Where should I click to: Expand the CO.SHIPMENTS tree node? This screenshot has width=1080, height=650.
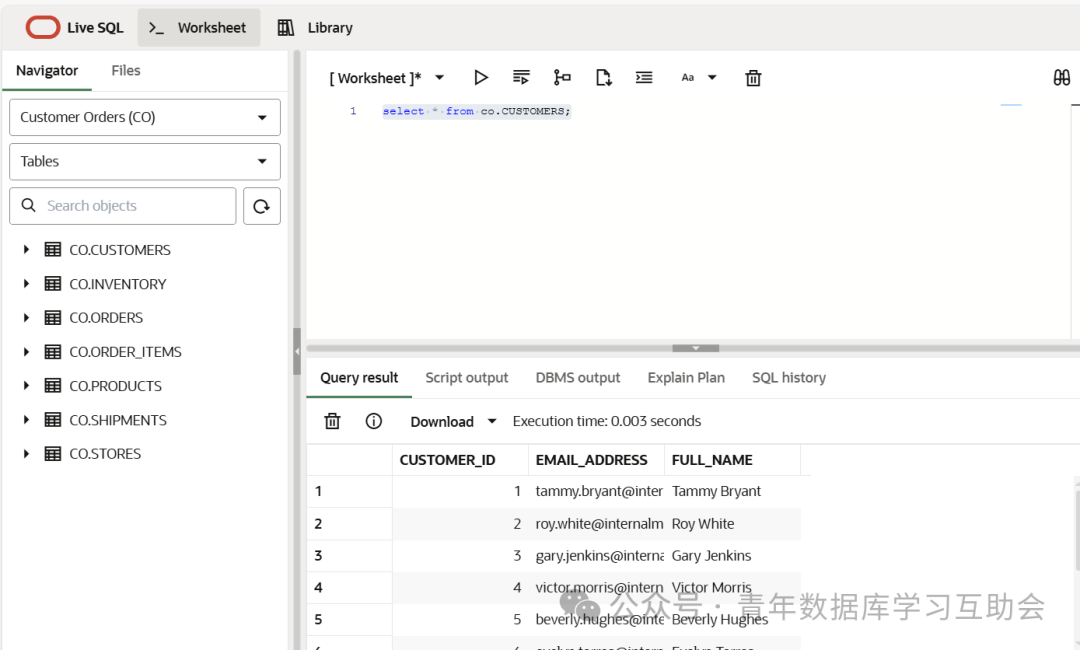pos(26,420)
